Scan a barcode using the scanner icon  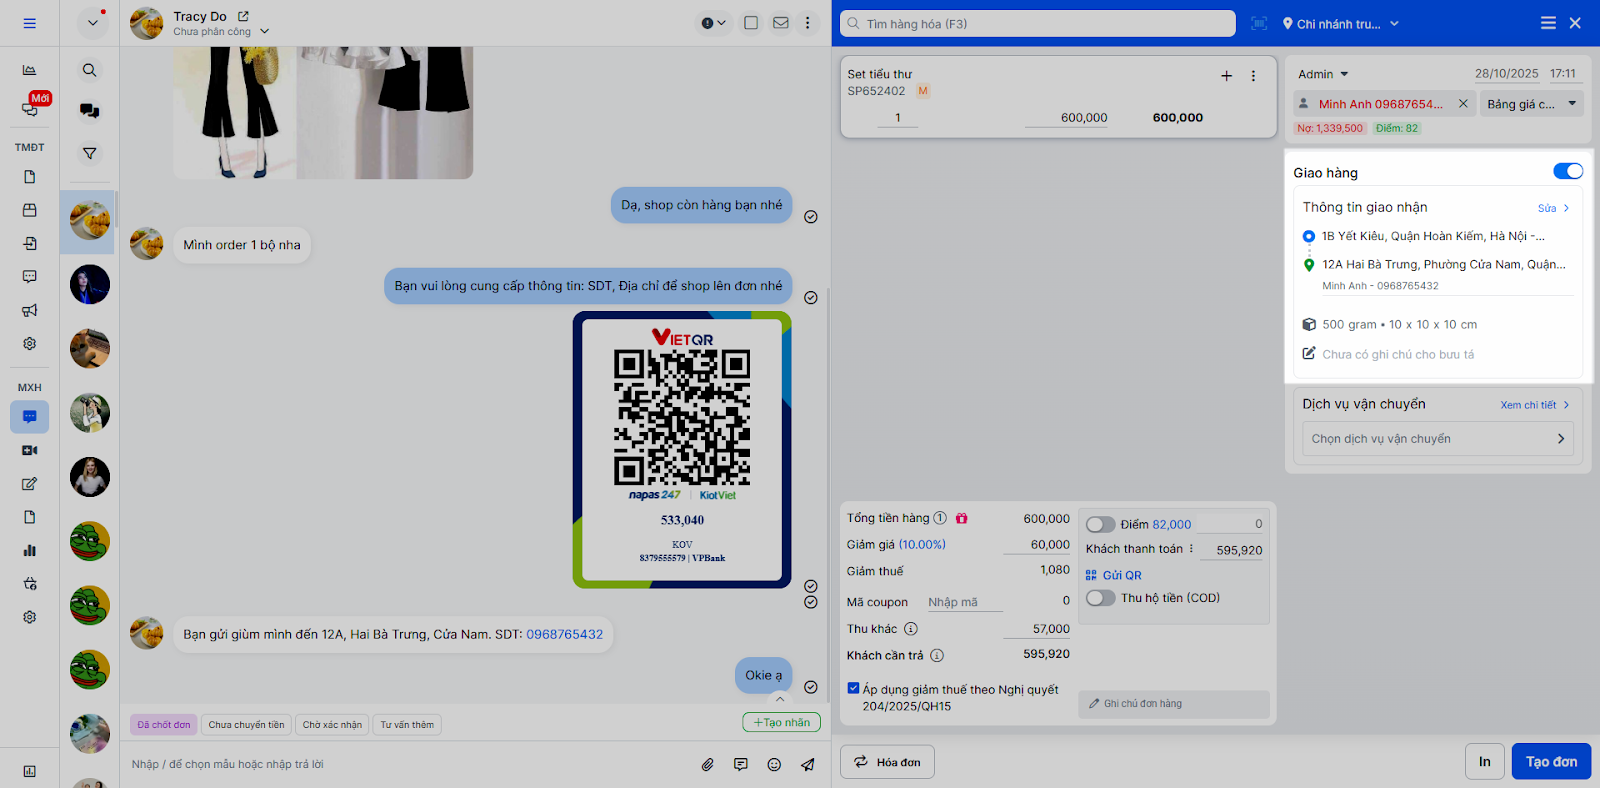click(x=1259, y=23)
